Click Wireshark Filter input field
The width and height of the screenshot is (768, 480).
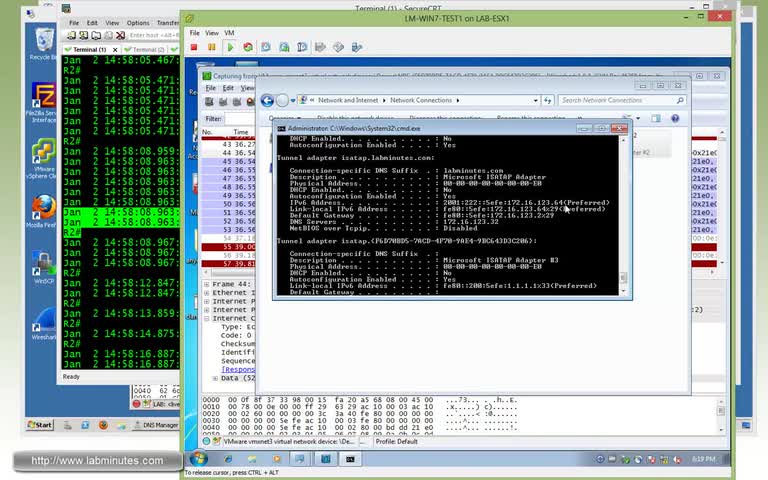click(240, 119)
